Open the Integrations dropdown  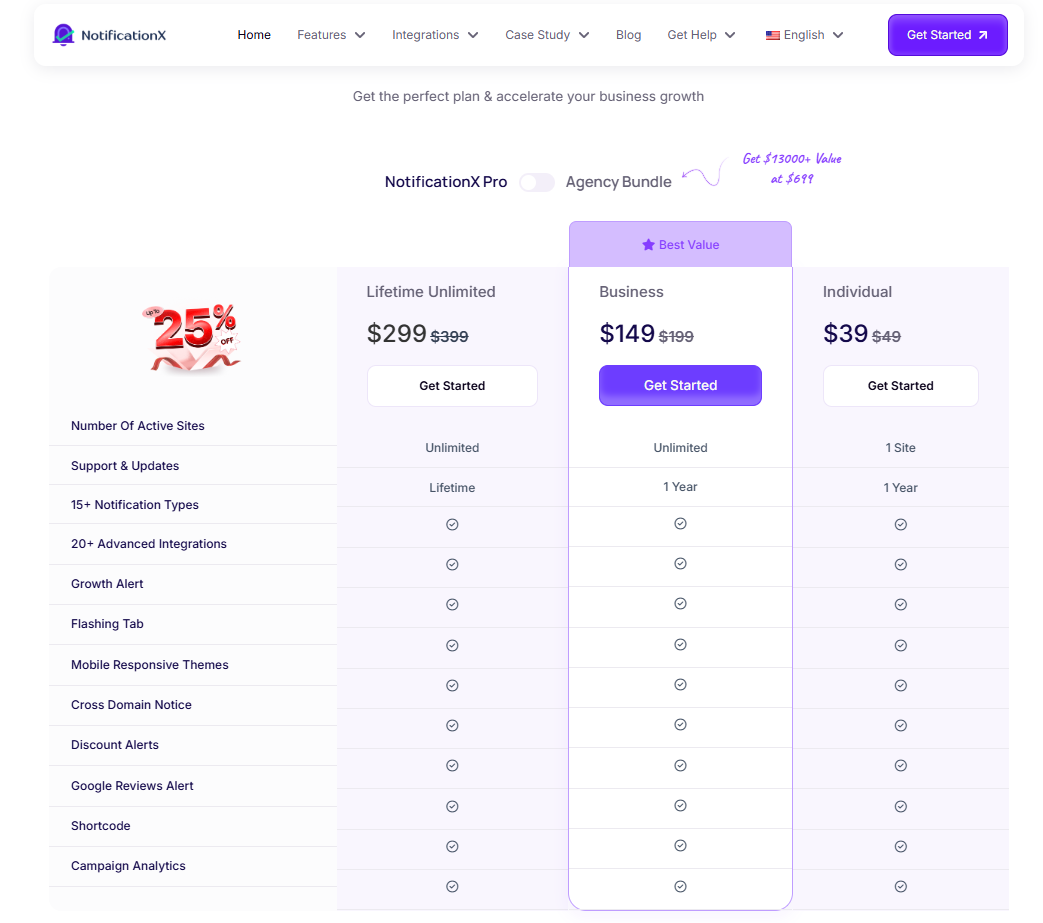click(435, 34)
